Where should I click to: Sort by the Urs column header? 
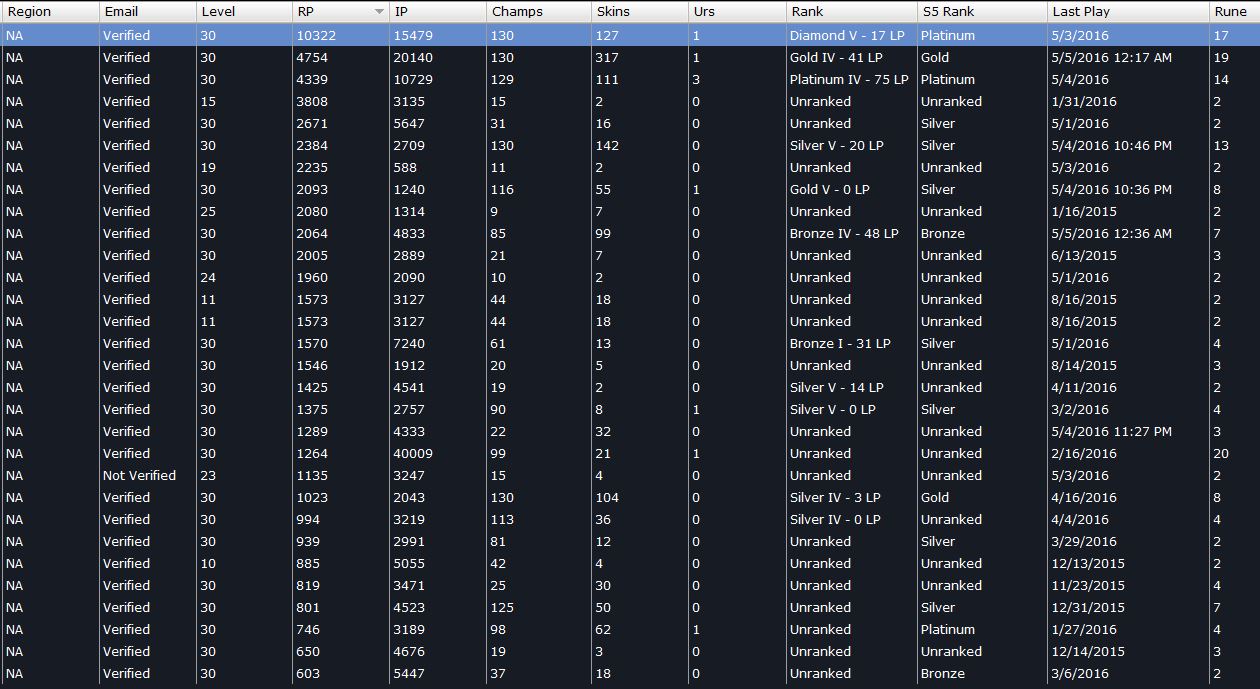click(x=737, y=12)
